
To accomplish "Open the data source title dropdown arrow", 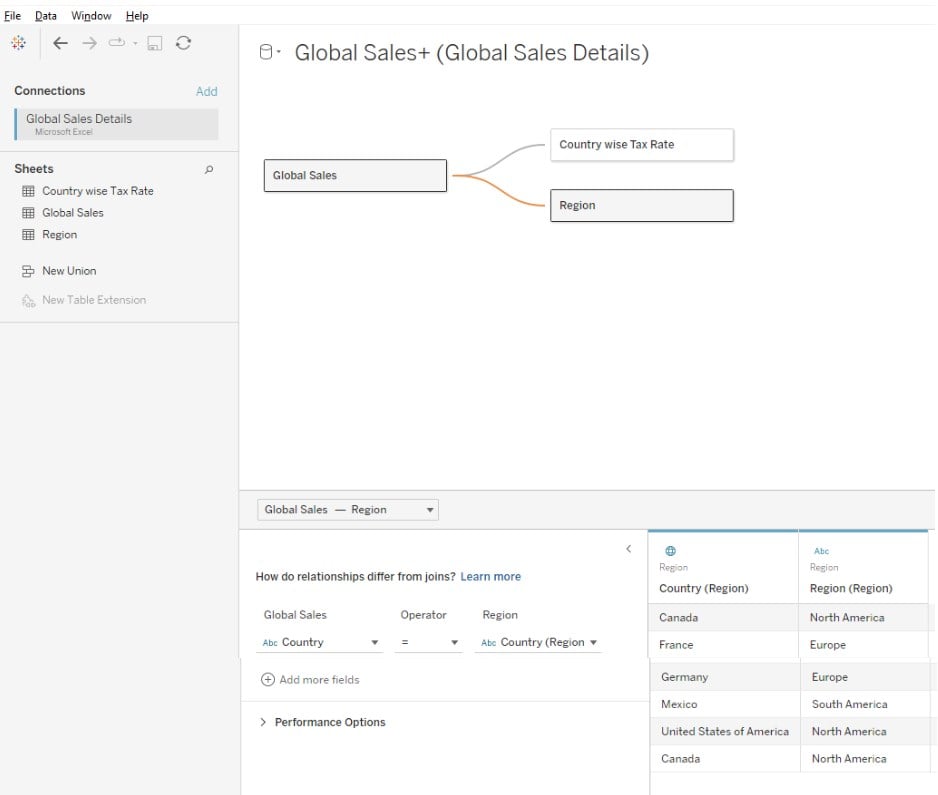I will [279, 52].
